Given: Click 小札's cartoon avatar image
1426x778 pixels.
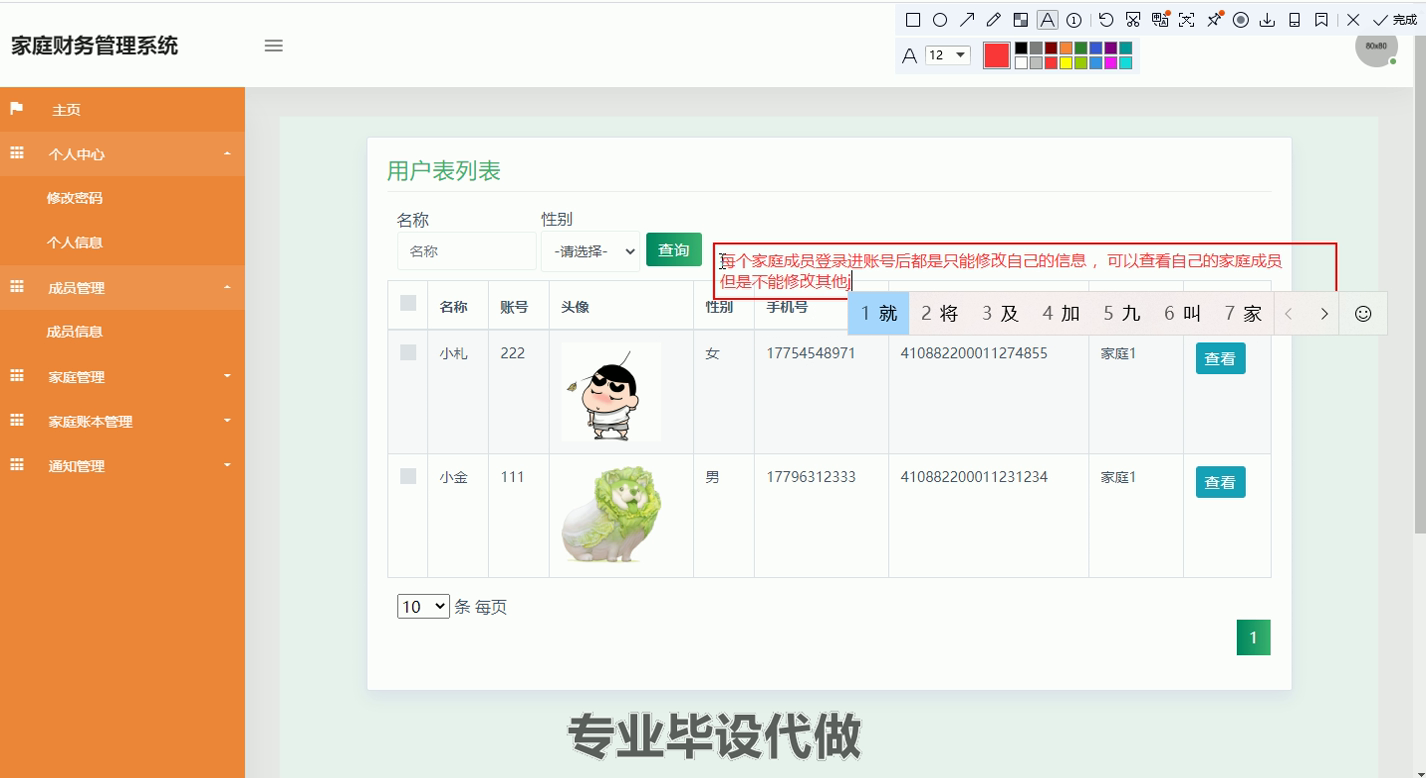Looking at the screenshot, I should (x=611, y=392).
